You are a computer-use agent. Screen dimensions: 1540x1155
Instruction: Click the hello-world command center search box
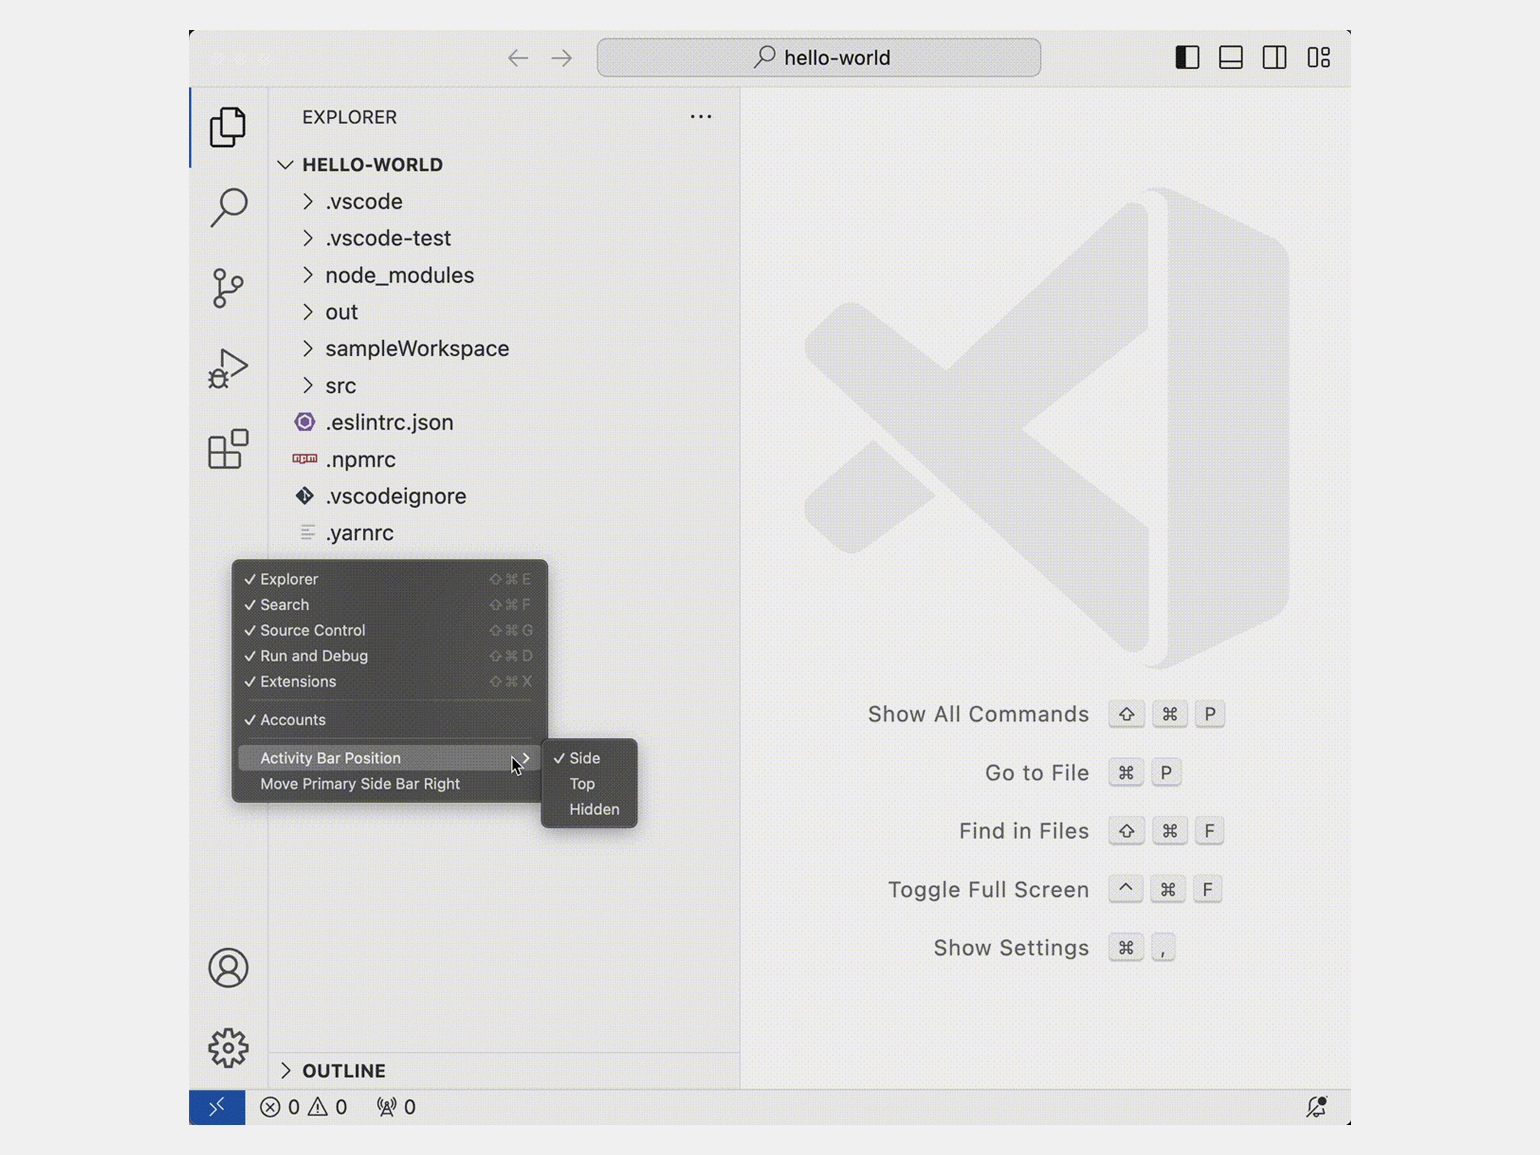click(819, 58)
